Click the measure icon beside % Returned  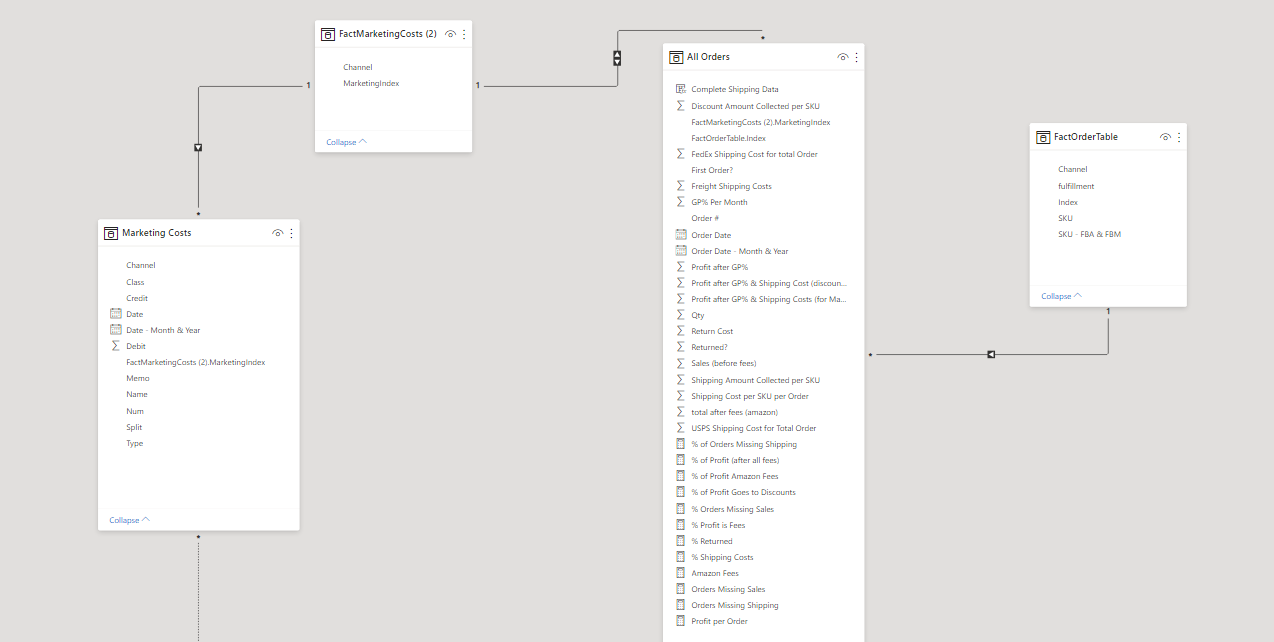[681, 541]
